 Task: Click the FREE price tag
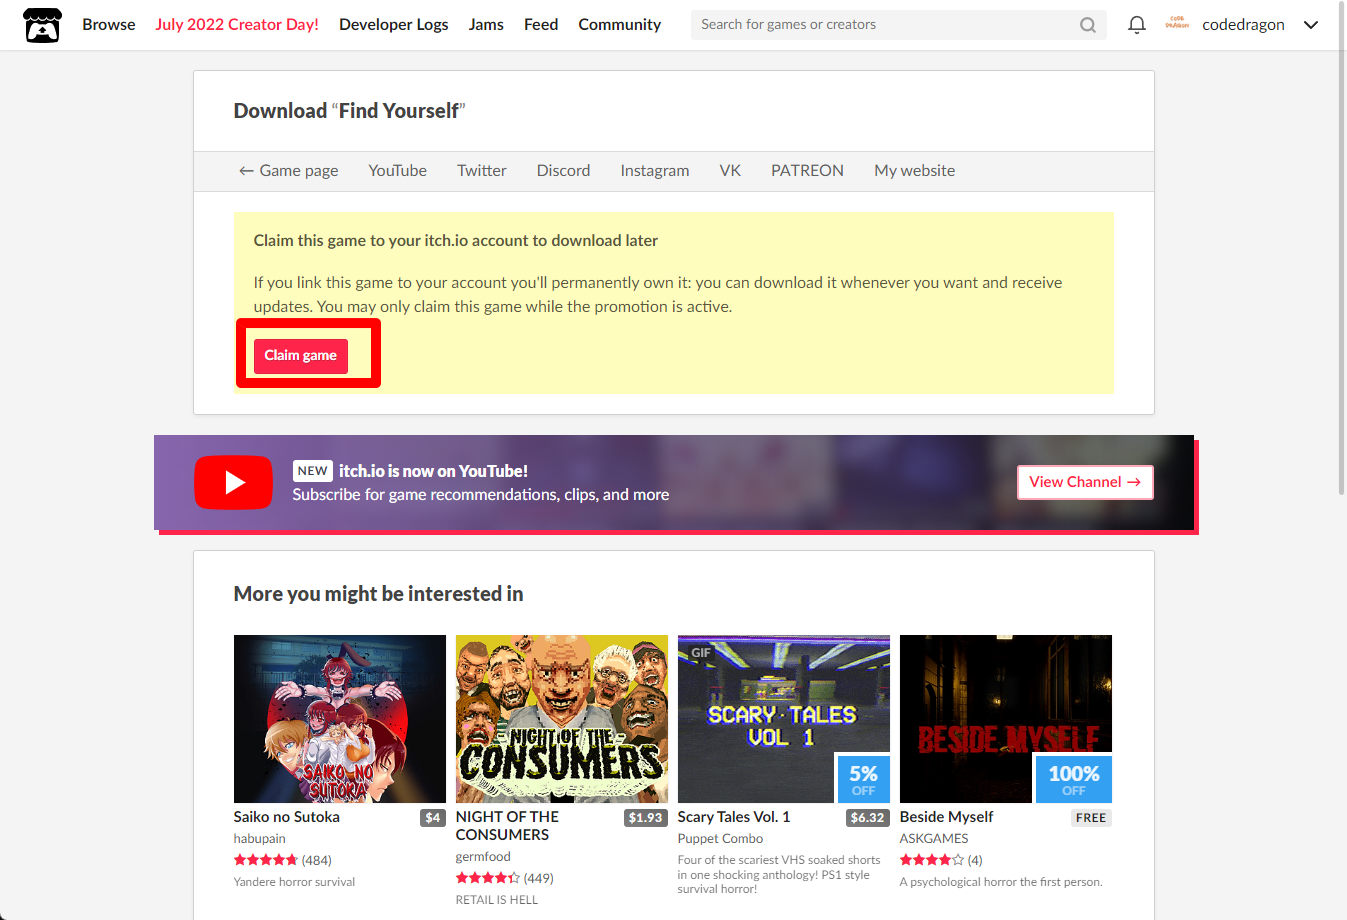pyautogui.click(x=1091, y=818)
